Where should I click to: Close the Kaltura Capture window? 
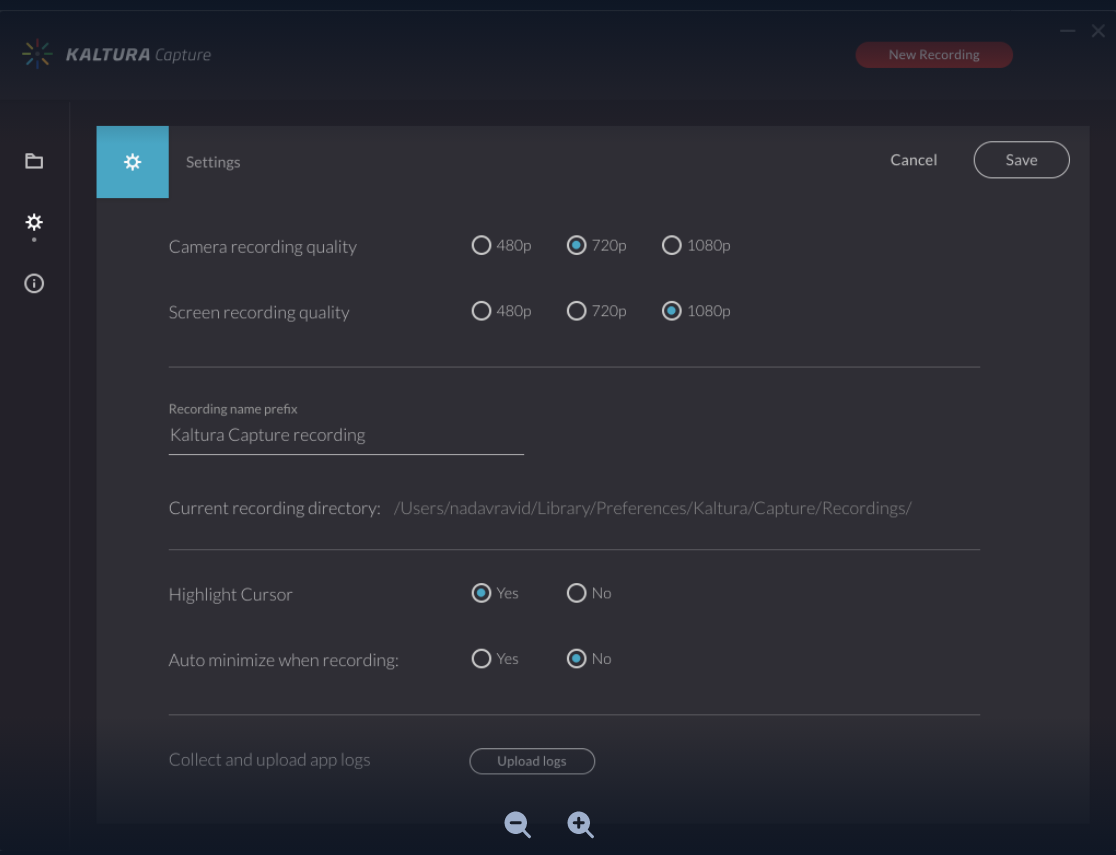[x=1098, y=31]
